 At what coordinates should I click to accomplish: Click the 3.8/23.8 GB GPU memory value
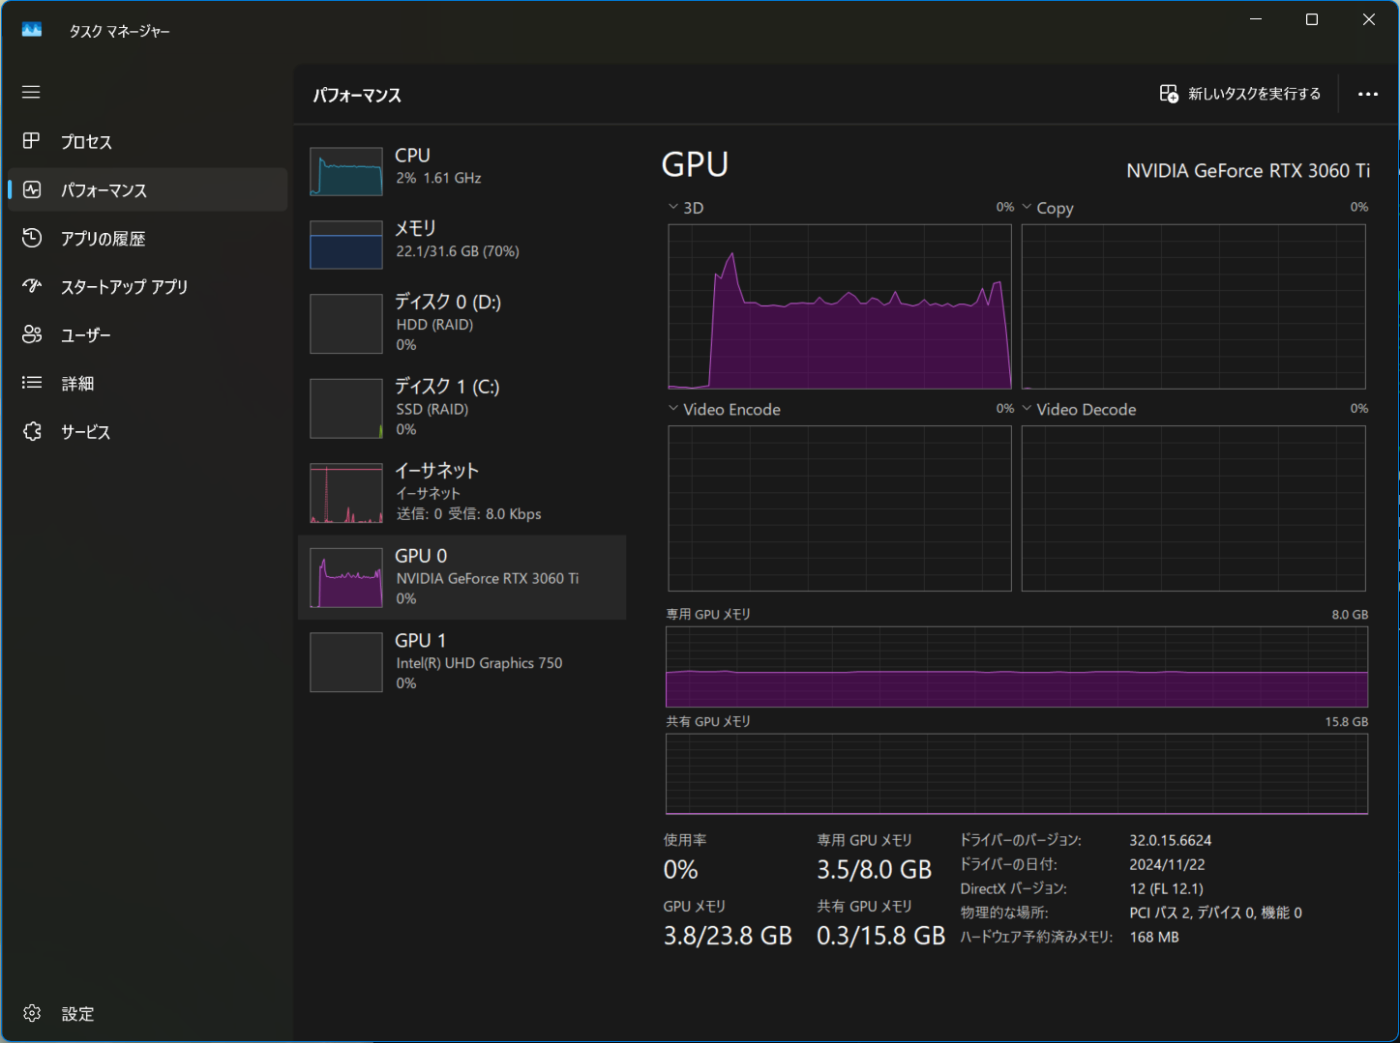click(x=728, y=936)
